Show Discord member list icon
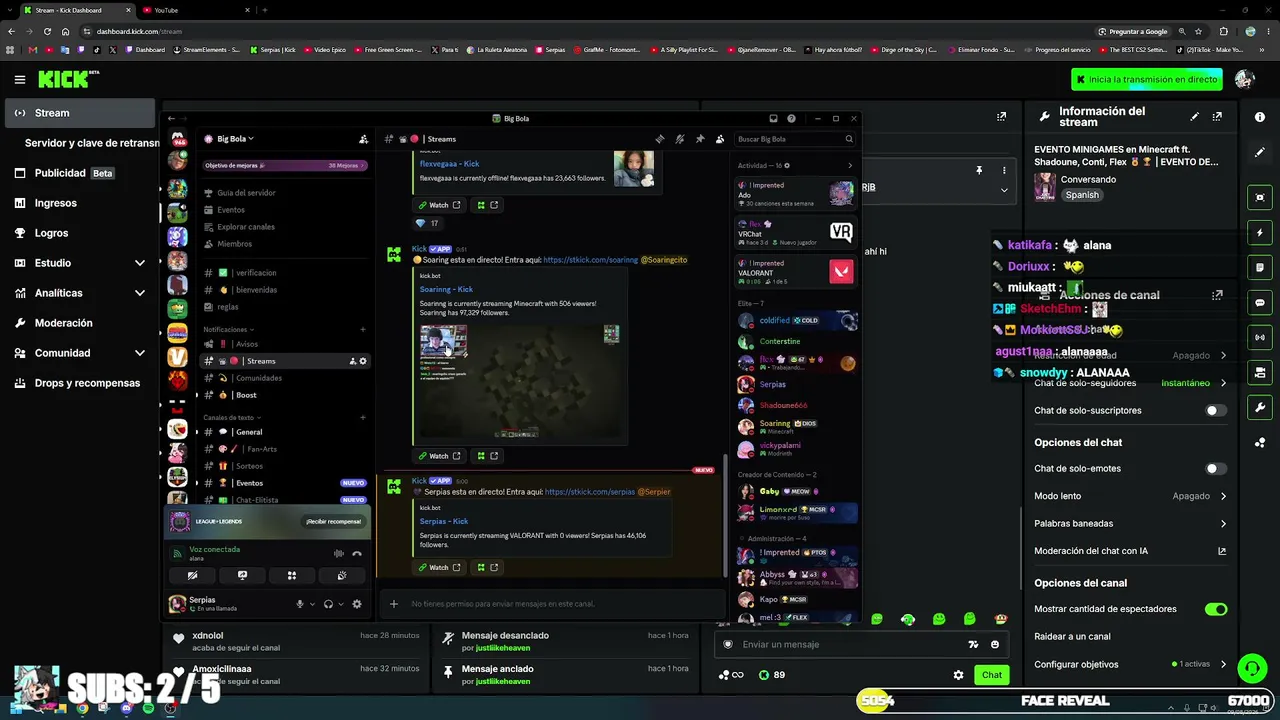 720,139
